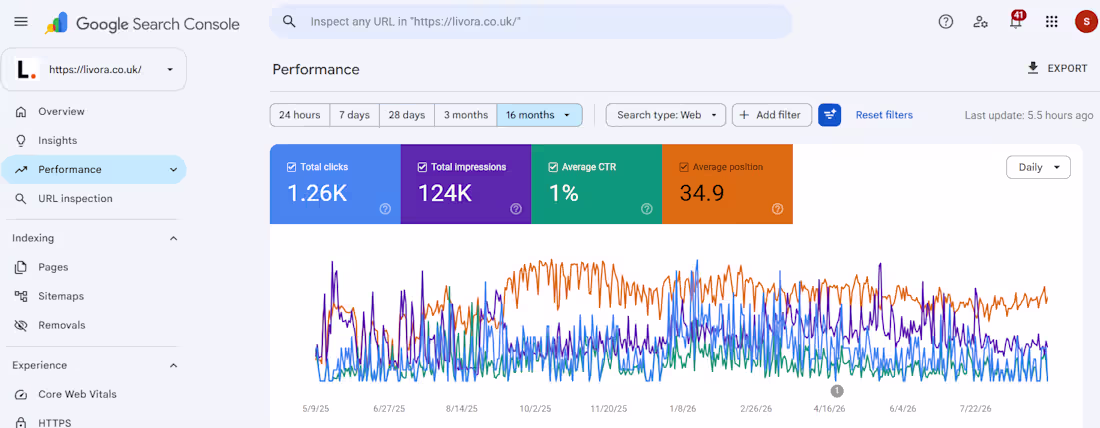Click the blue filter sparkle icon button
The height and width of the screenshot is (428, 1100).
tap(829, 115)
